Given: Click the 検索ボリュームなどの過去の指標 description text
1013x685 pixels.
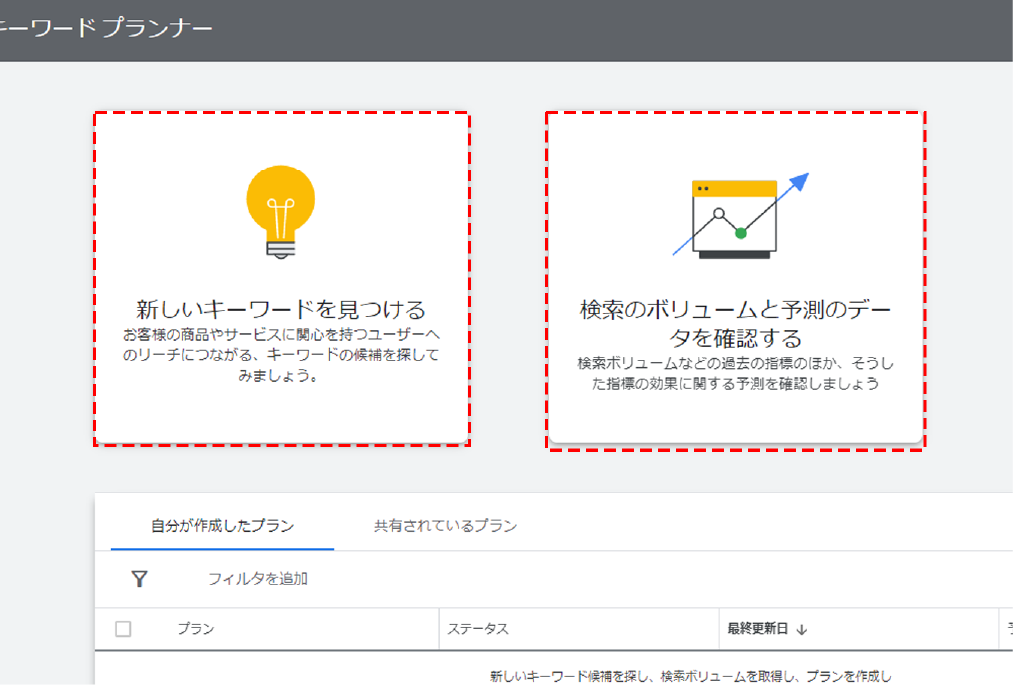Looking at the screenshot, I should click(735, 374).
